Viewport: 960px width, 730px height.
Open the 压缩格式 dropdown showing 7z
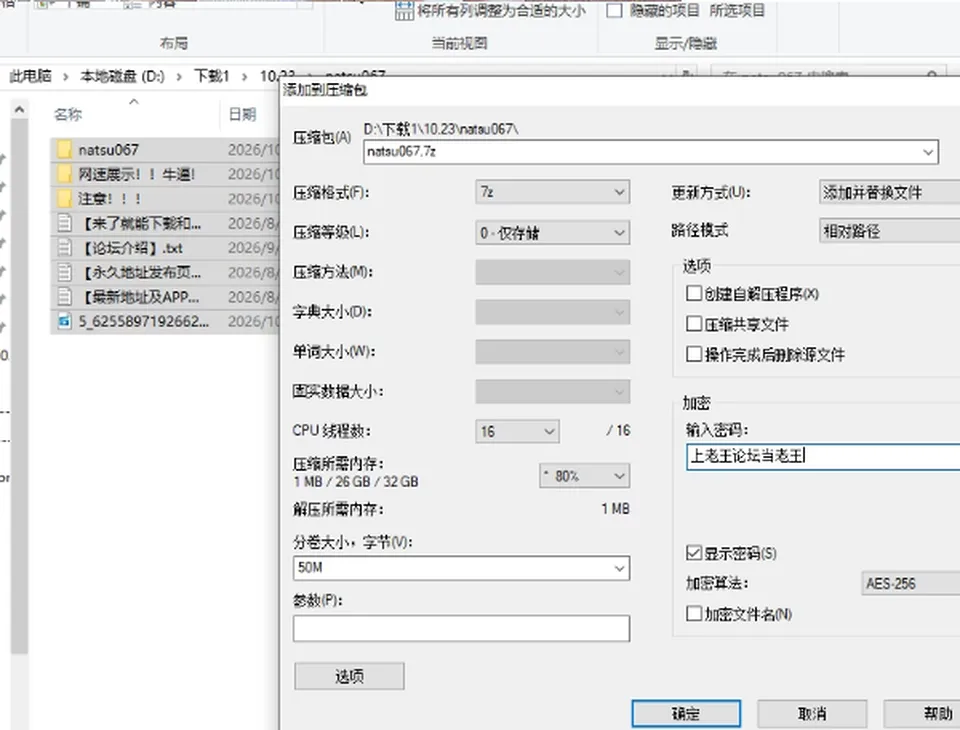click(x=552, y=192)
